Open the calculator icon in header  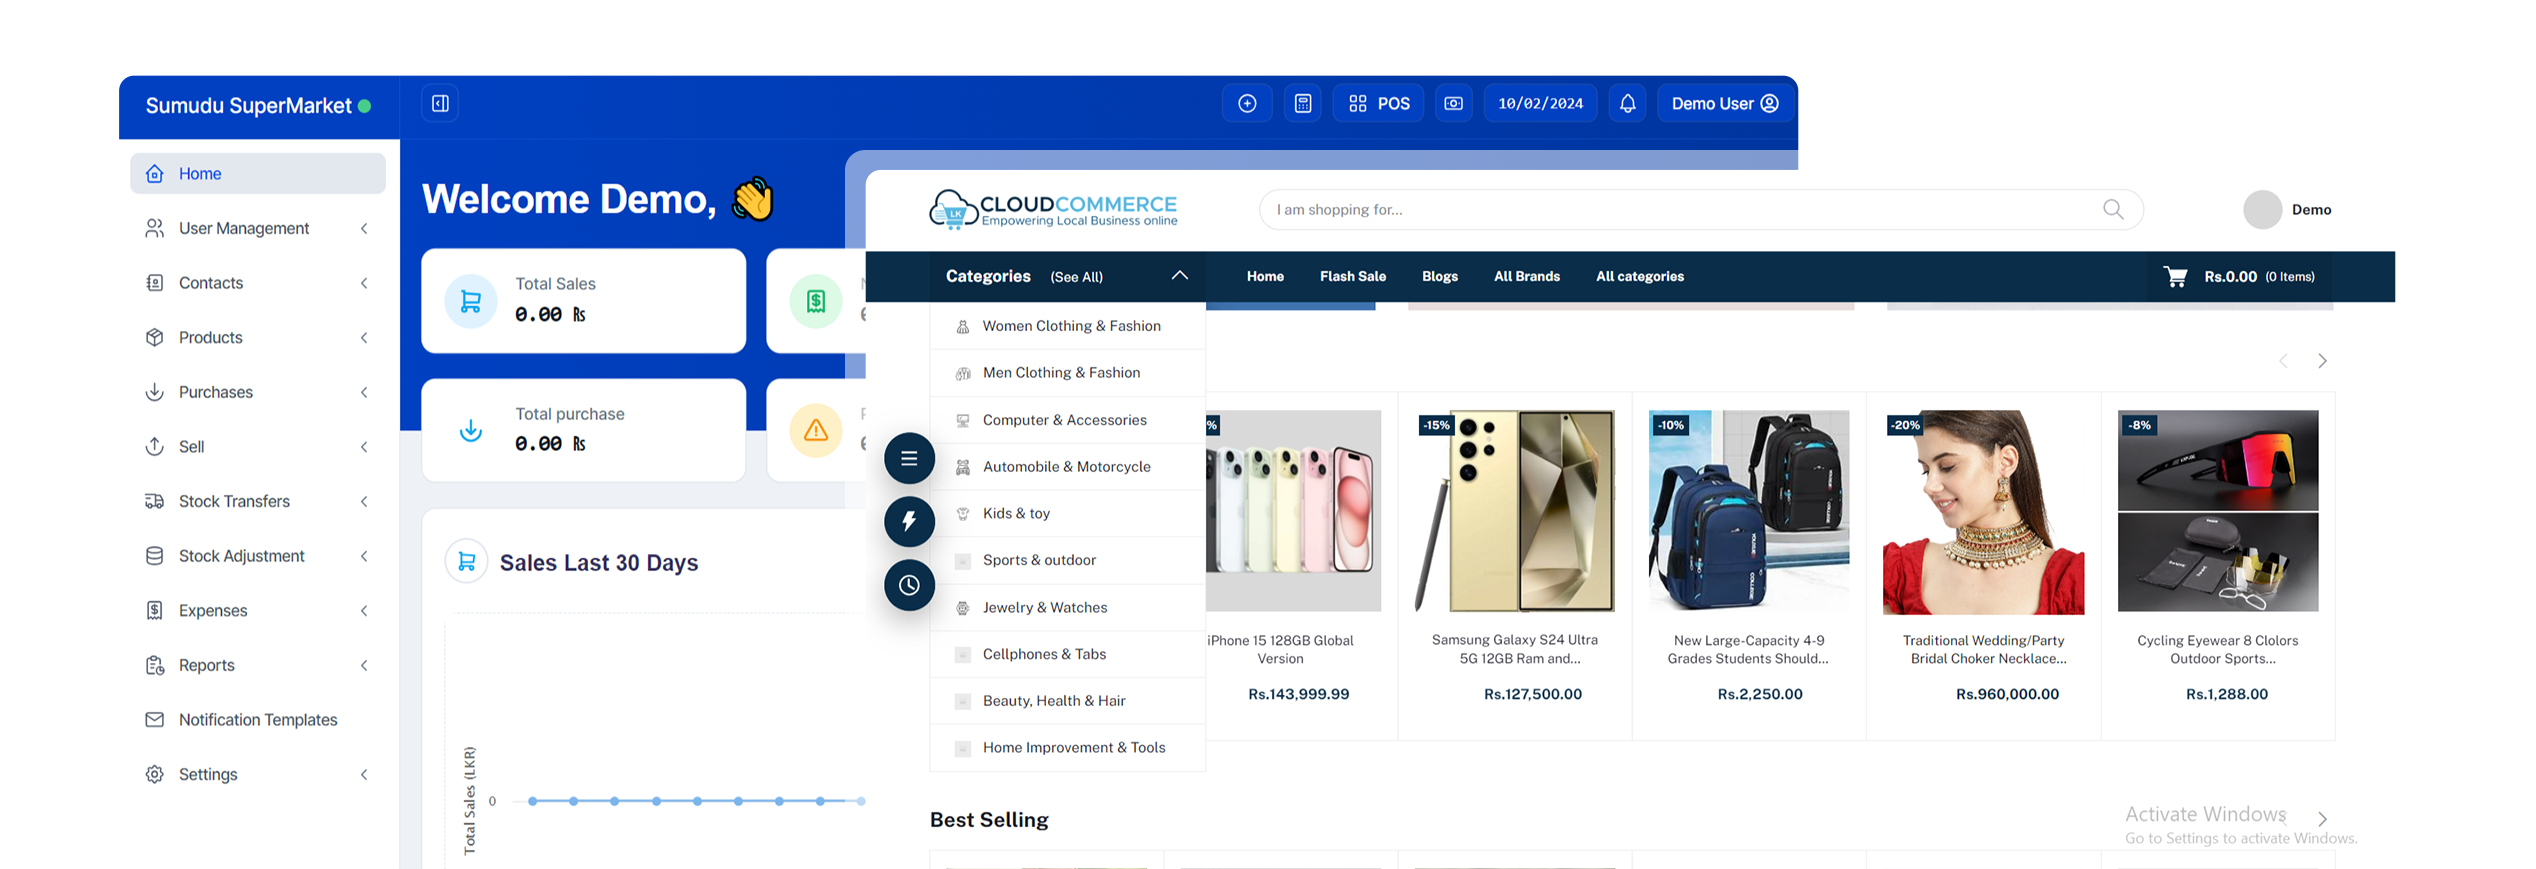[1303, 103]
